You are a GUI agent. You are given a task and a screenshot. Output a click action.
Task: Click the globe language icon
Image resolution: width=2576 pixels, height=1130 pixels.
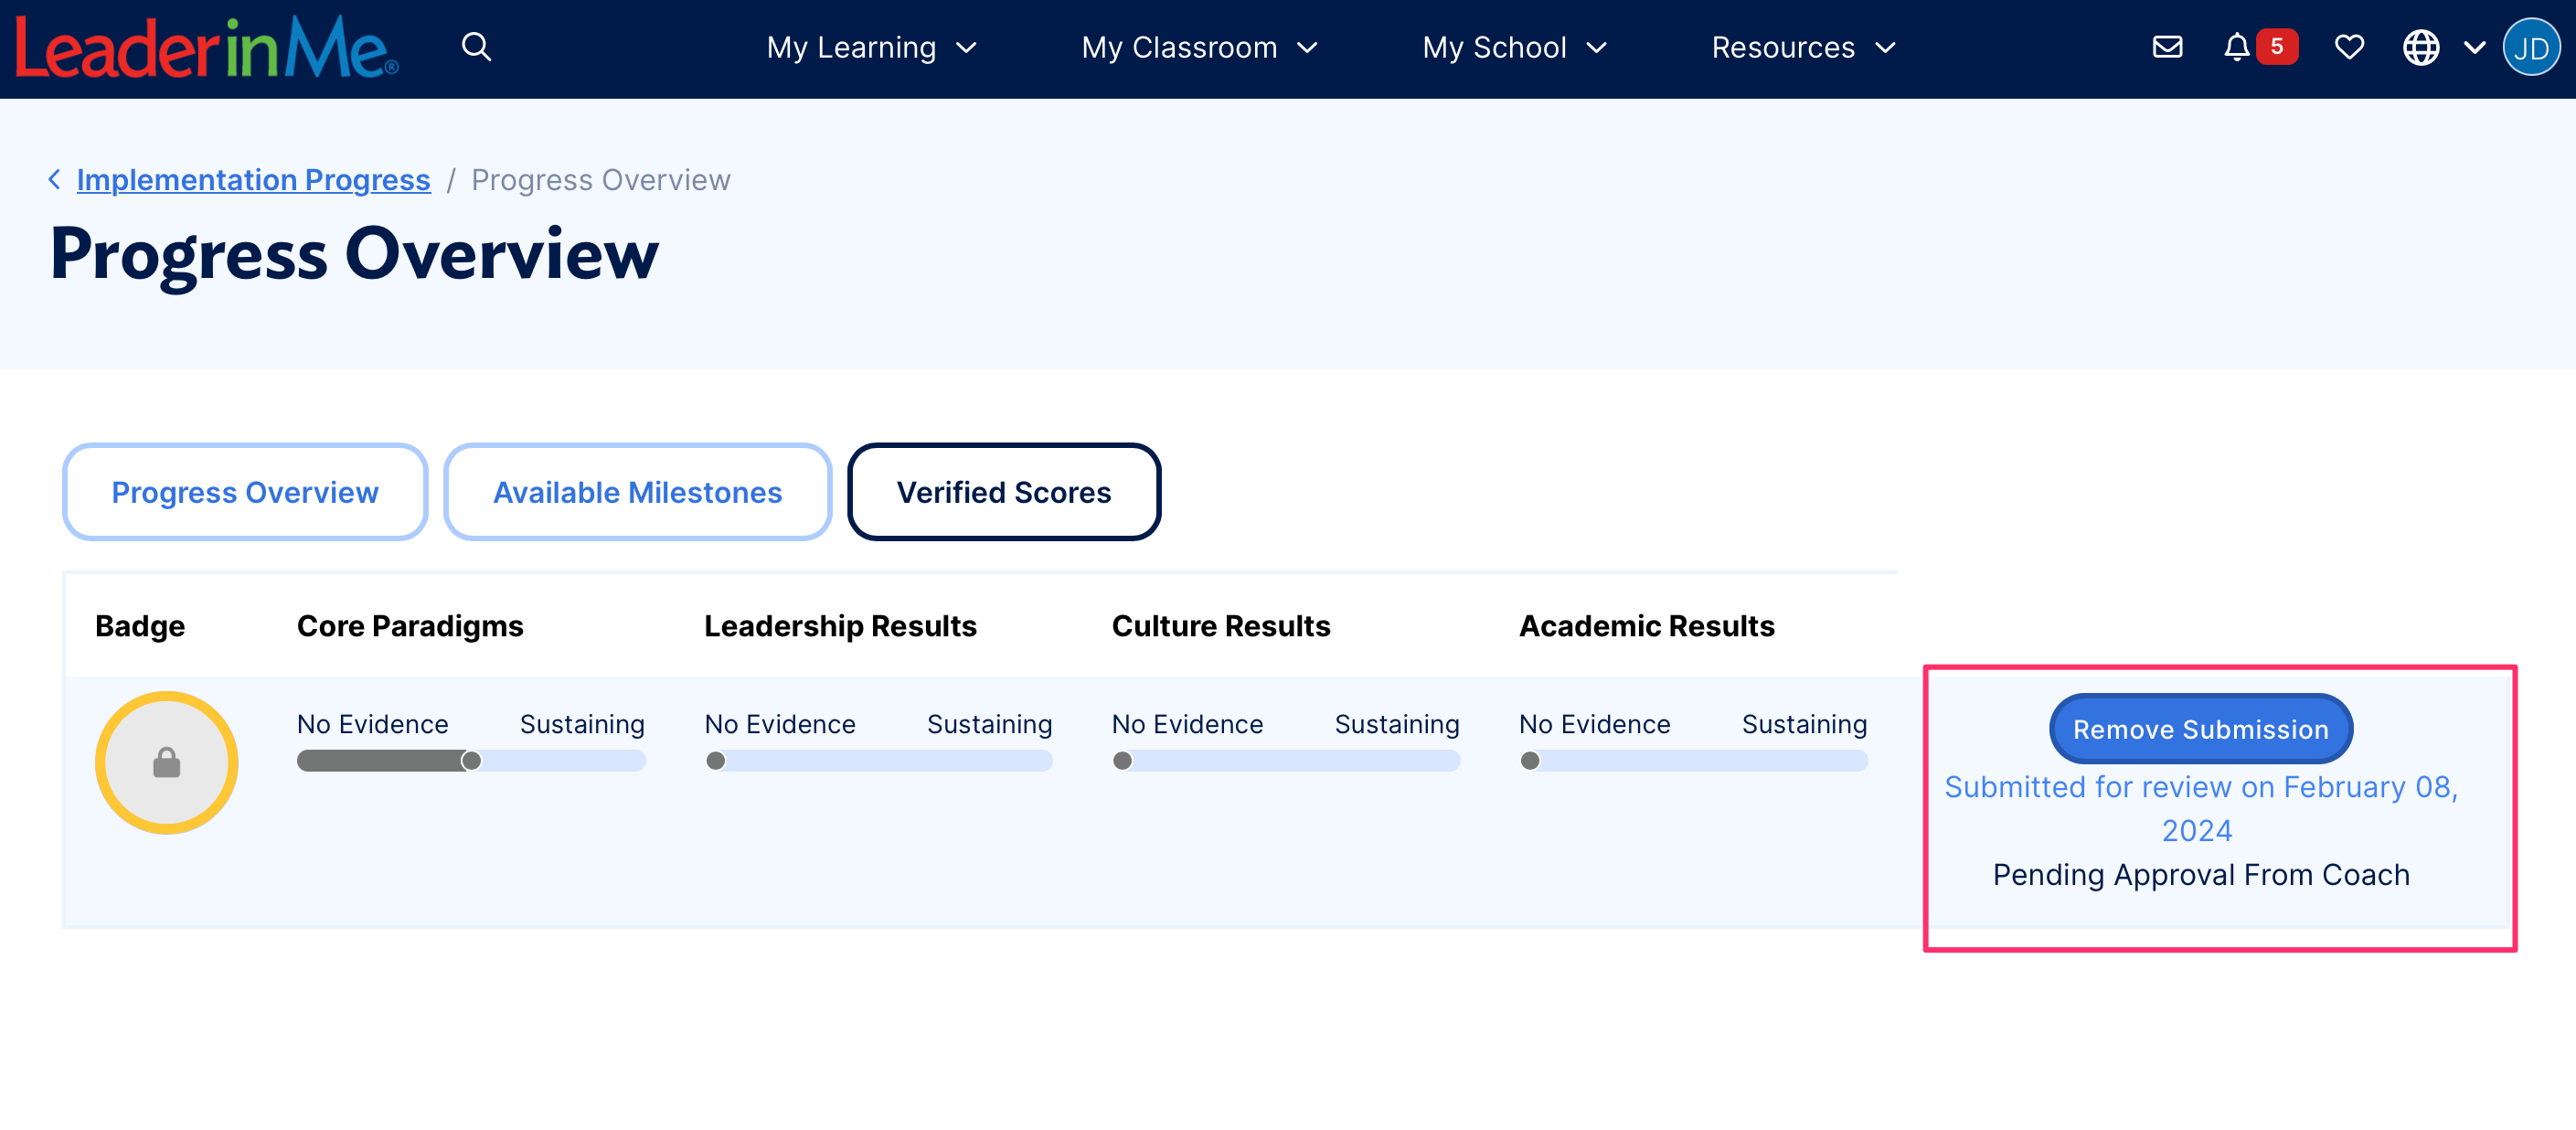pos(2420,47)
